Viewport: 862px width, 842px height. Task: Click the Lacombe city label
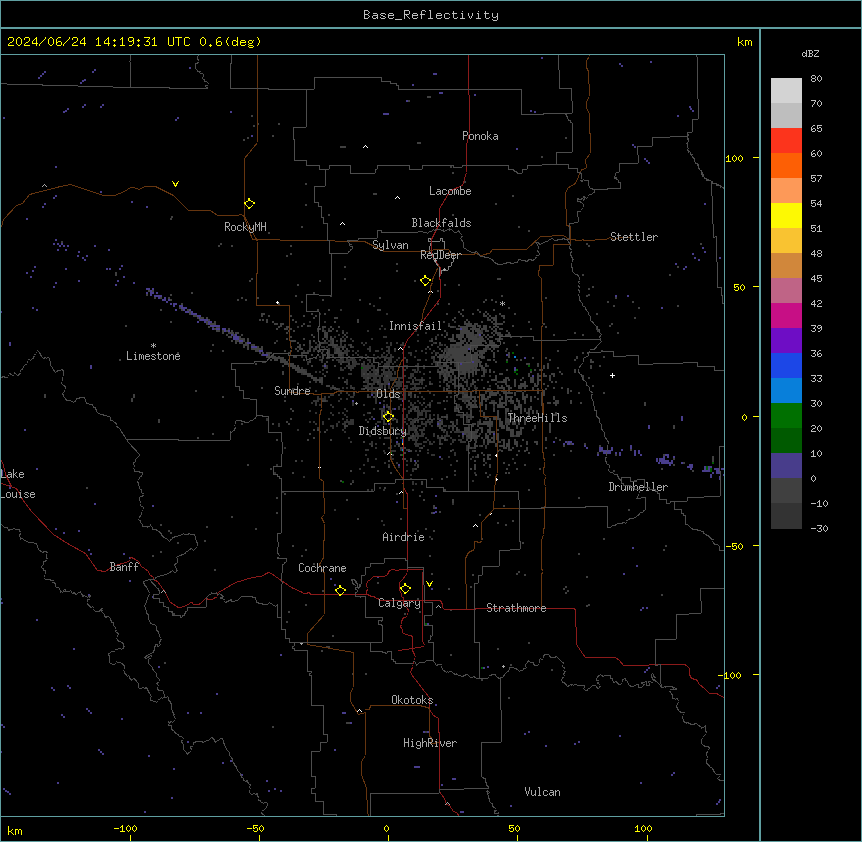[450, 191]
